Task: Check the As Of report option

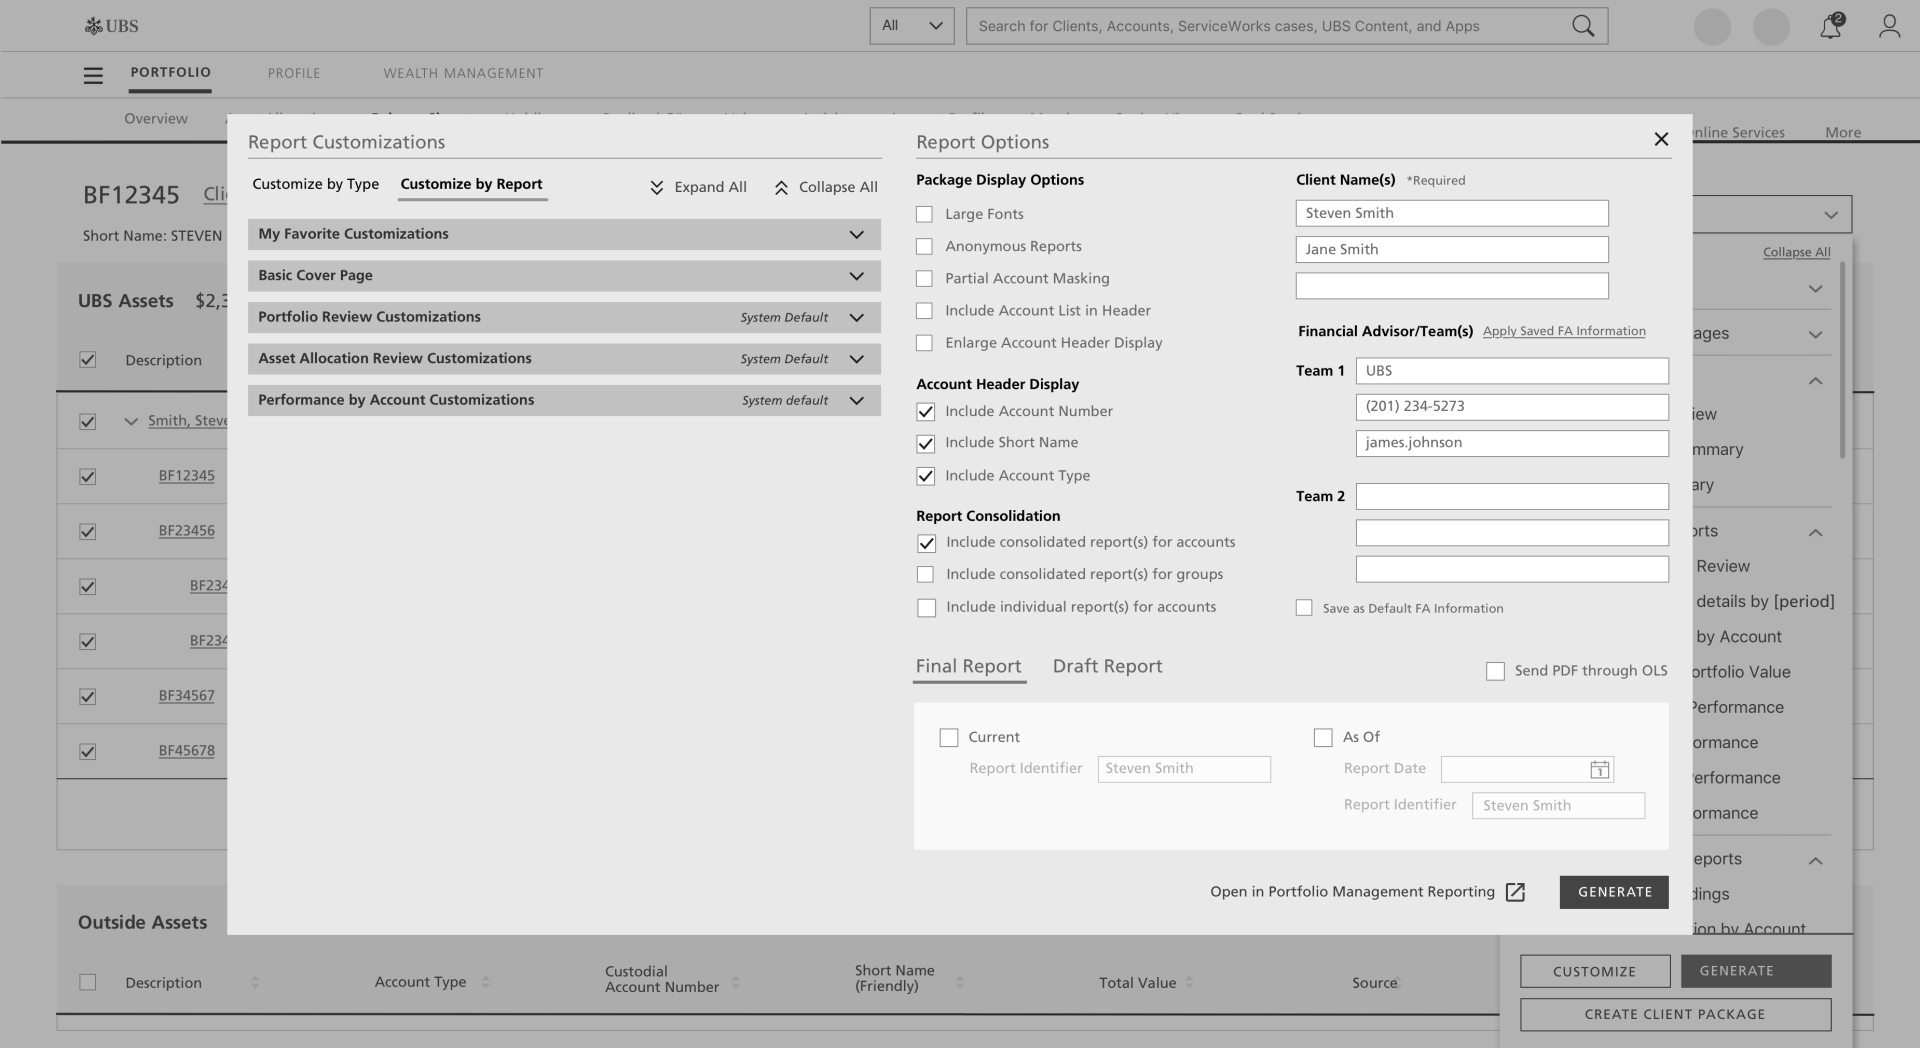Action: pyautogui.click(x=1323, y=737)
